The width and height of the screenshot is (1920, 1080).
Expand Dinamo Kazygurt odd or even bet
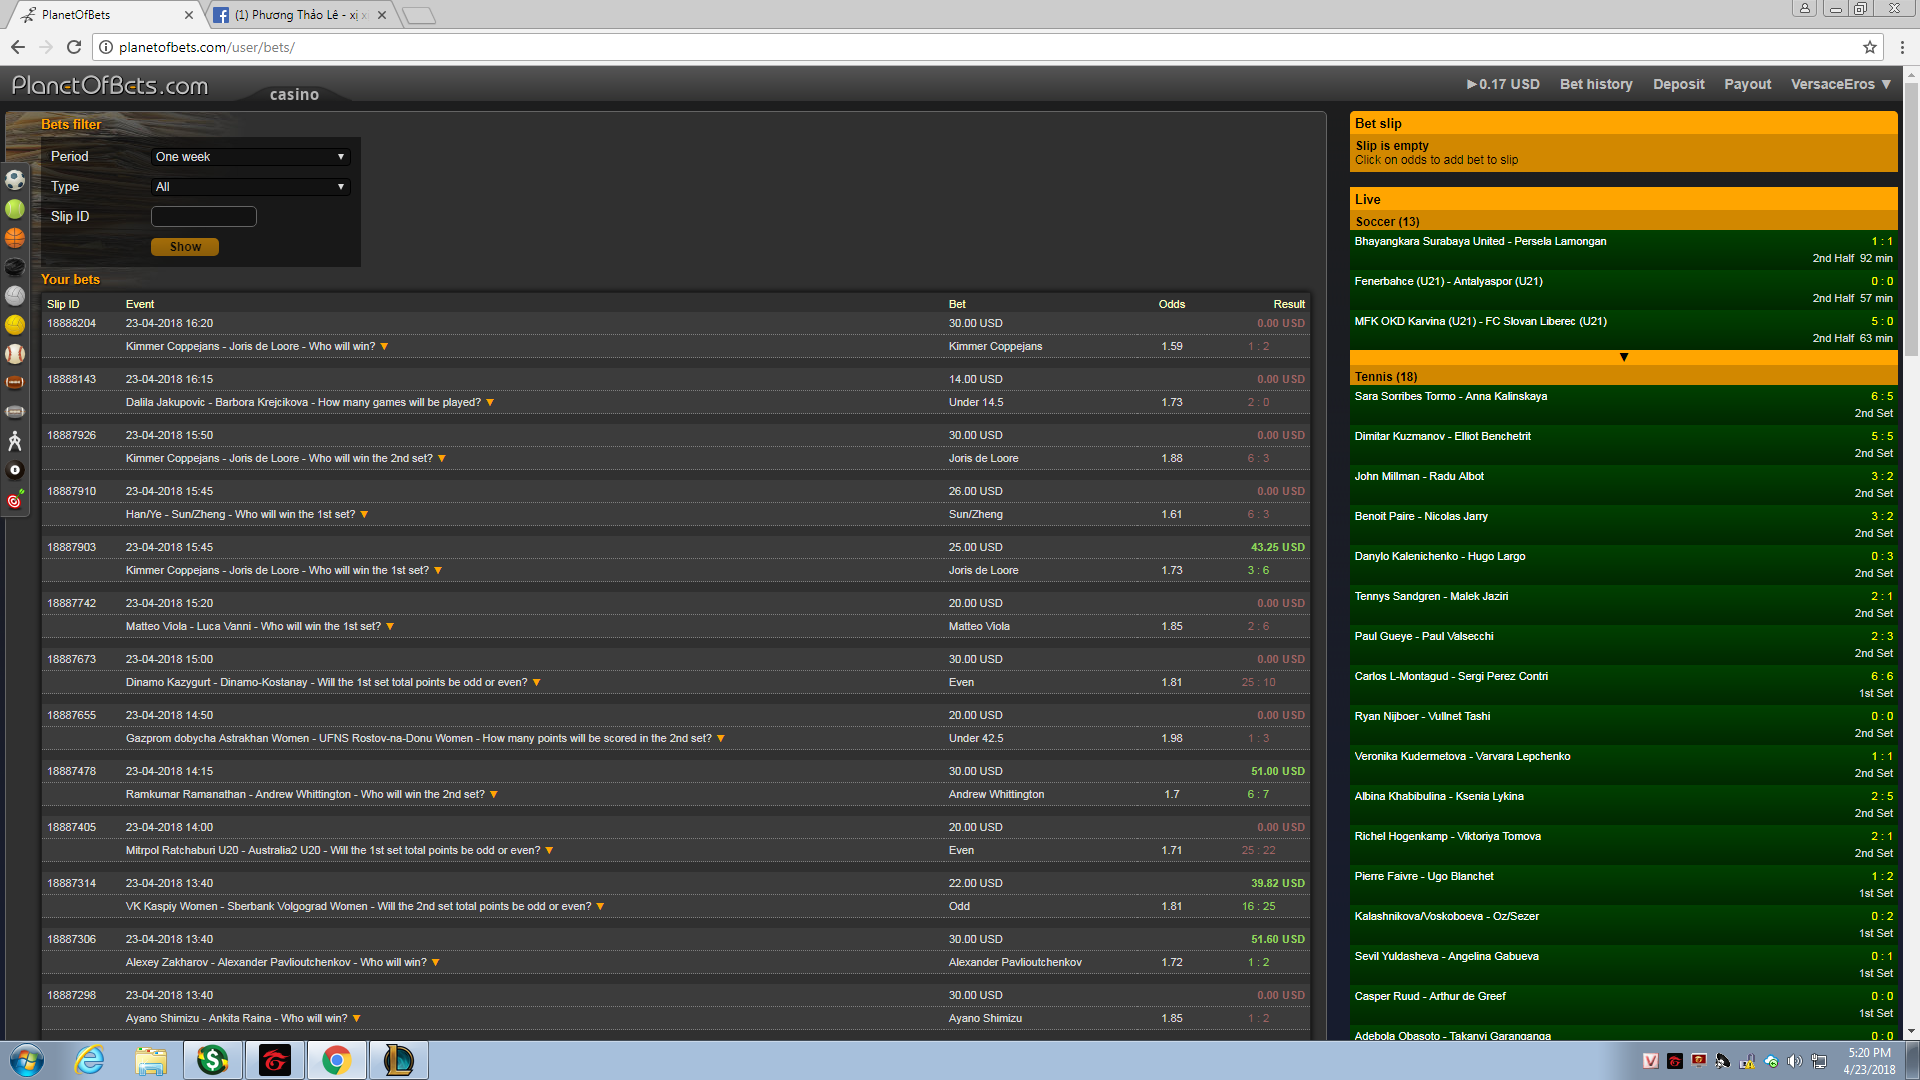click(536, 683)
